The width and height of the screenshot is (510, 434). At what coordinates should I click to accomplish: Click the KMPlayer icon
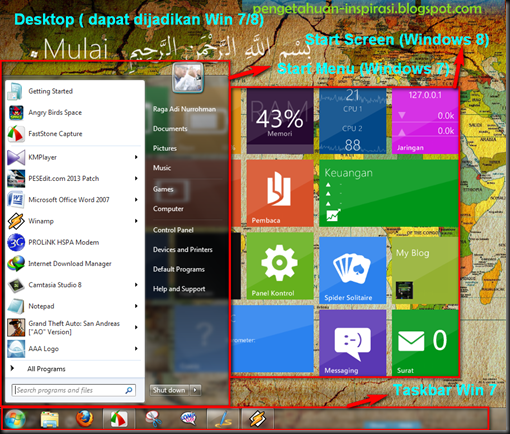[16, 157]
